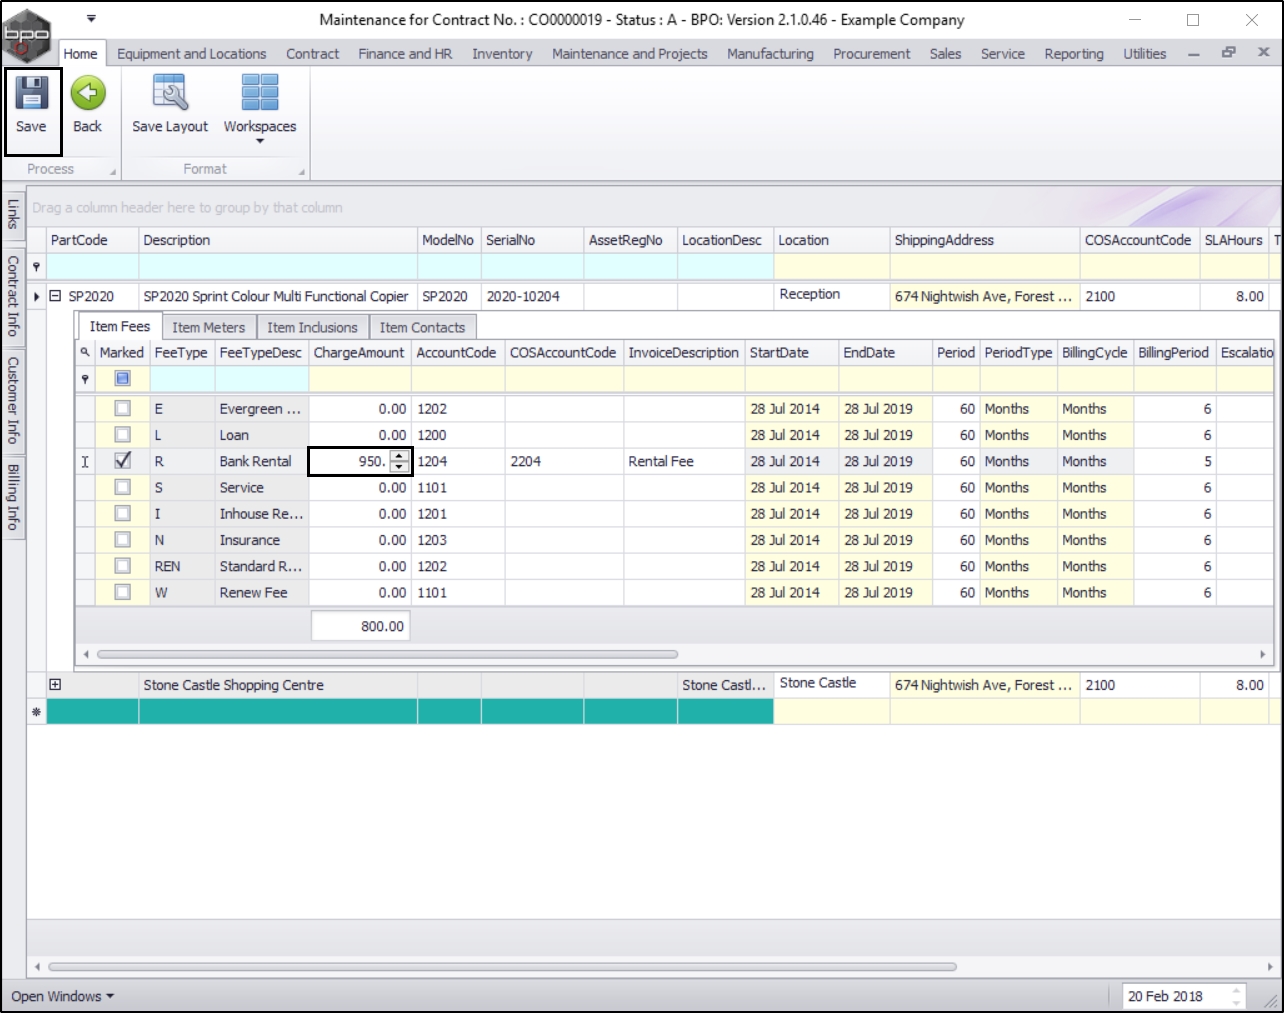1284x1013 pixels.
Task: Toggle the Marked checkbox for Inhouse Rental row
Action: (122, 513)
